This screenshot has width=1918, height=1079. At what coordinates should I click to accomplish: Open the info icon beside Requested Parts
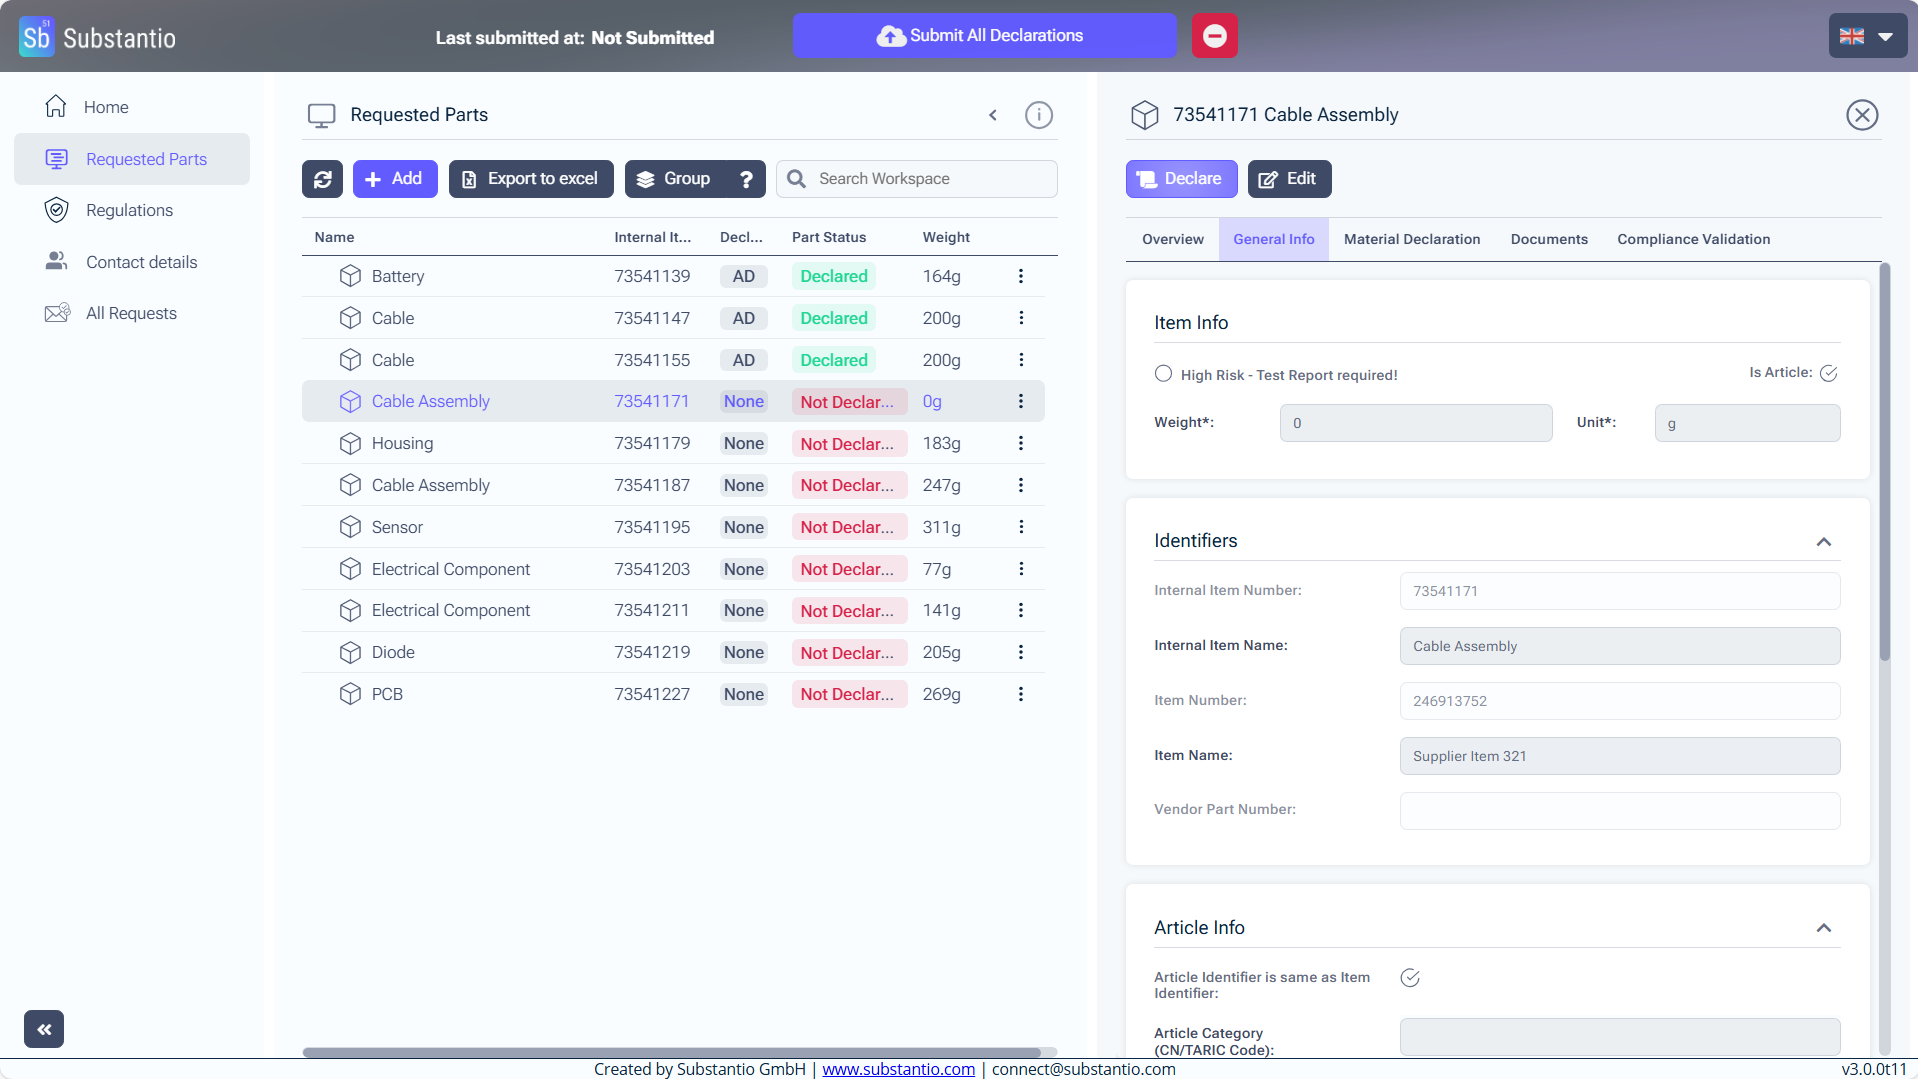[x=1039, y=115]
